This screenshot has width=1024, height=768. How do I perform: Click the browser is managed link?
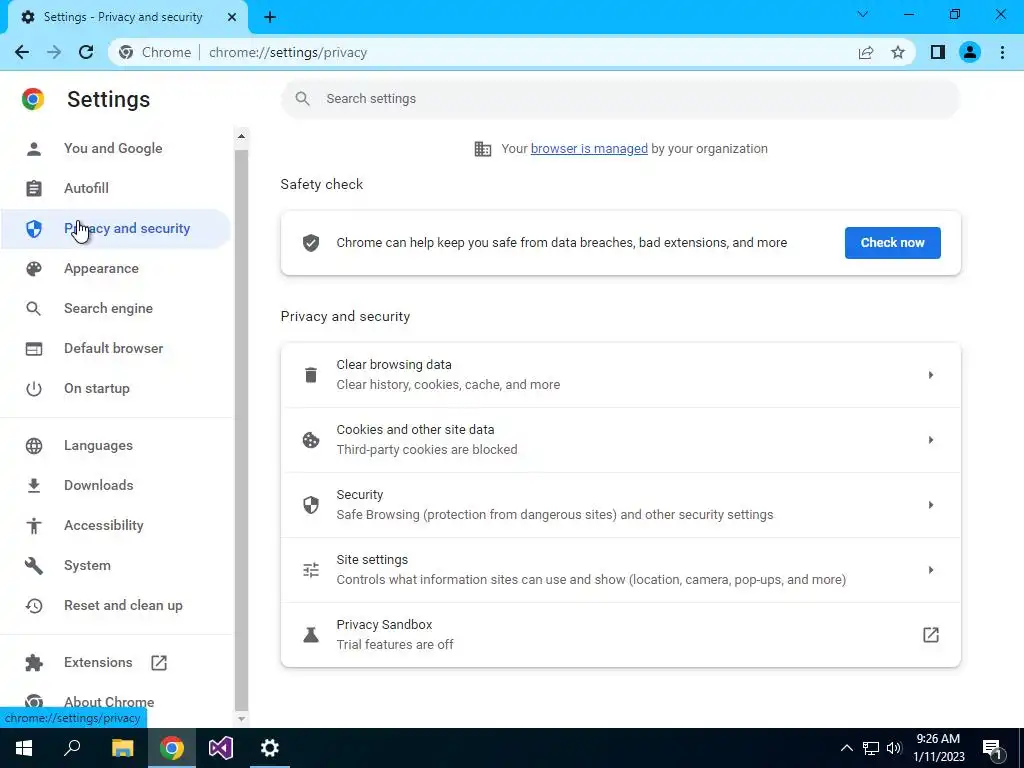coord(589,149)
